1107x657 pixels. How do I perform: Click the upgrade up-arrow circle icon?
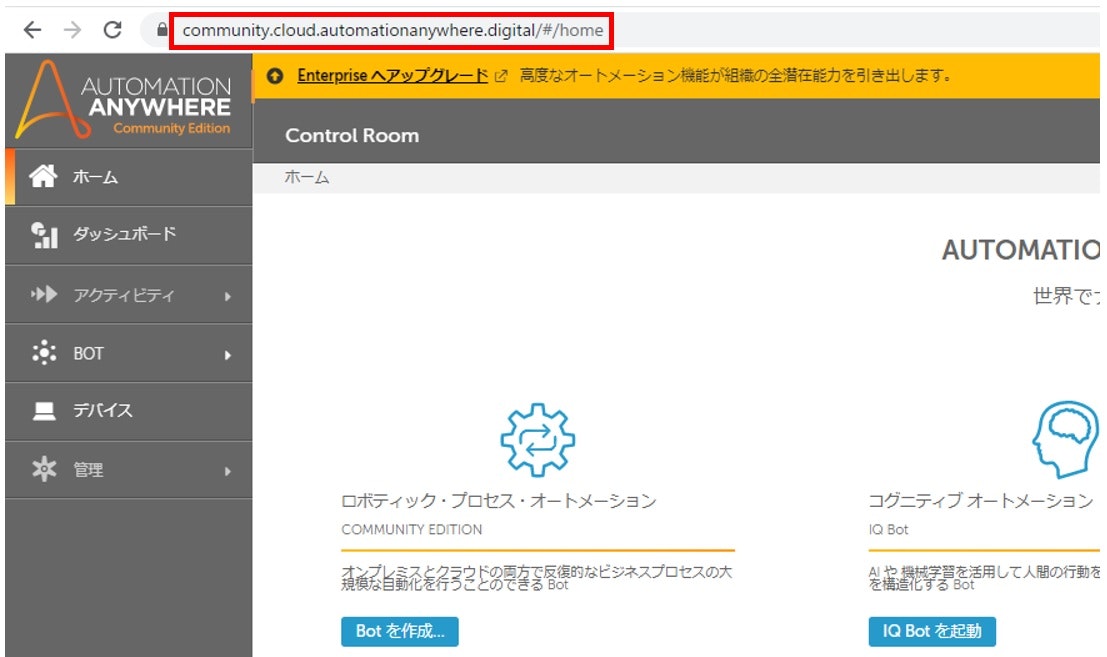coord(275,76)
